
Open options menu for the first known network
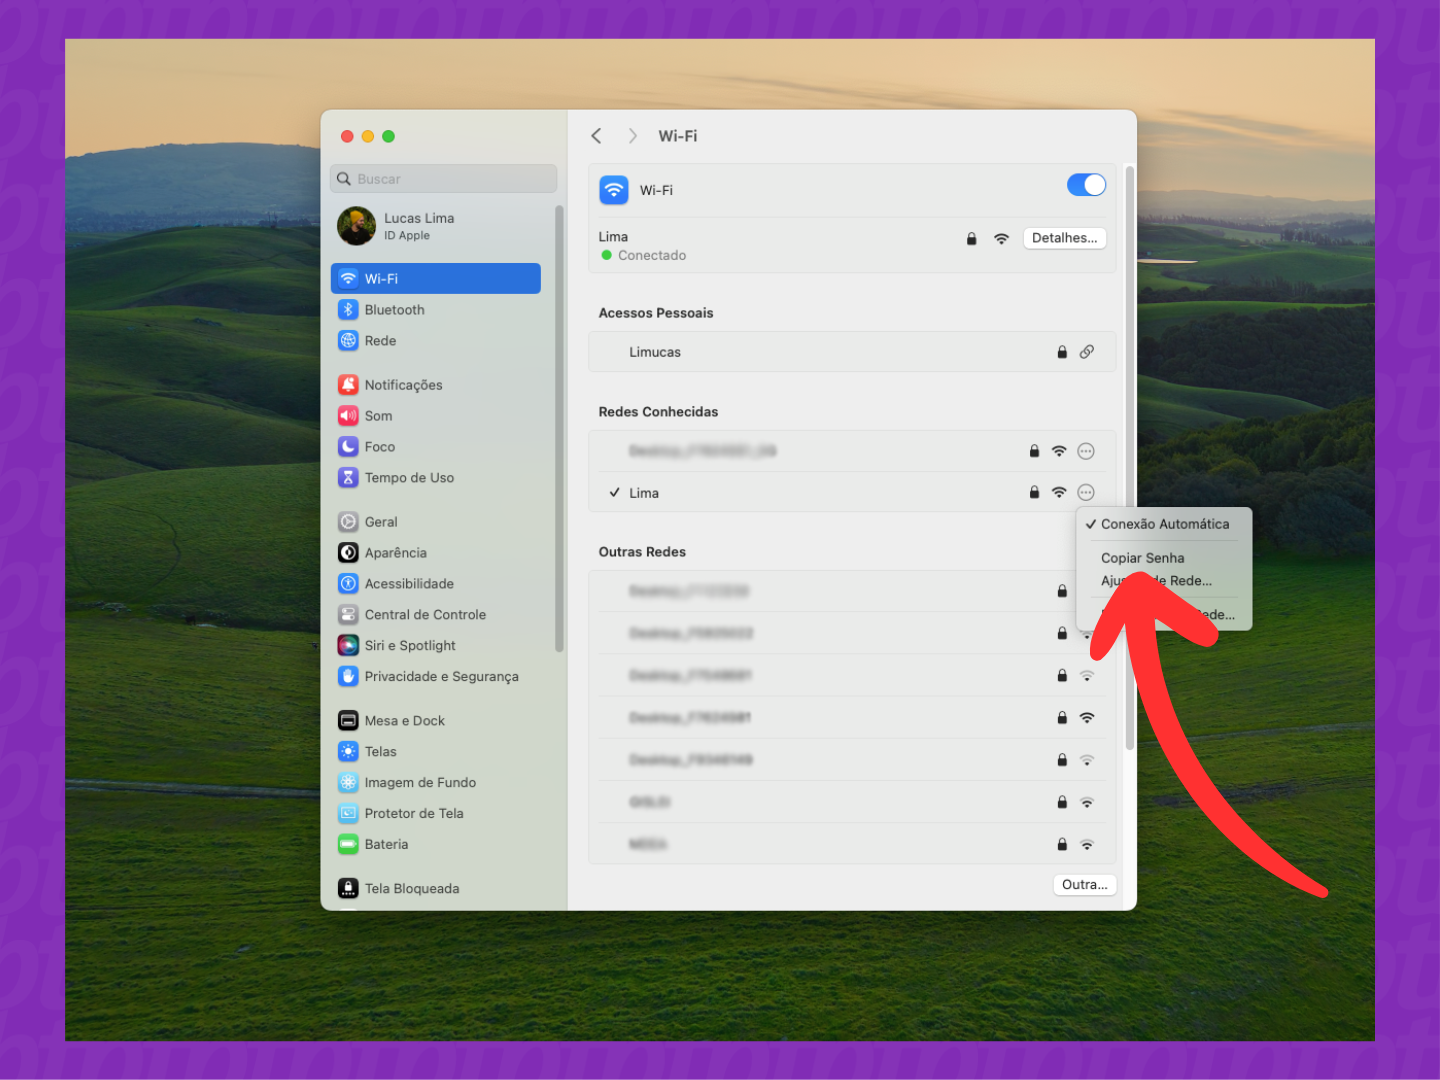tap(1086, 451)
